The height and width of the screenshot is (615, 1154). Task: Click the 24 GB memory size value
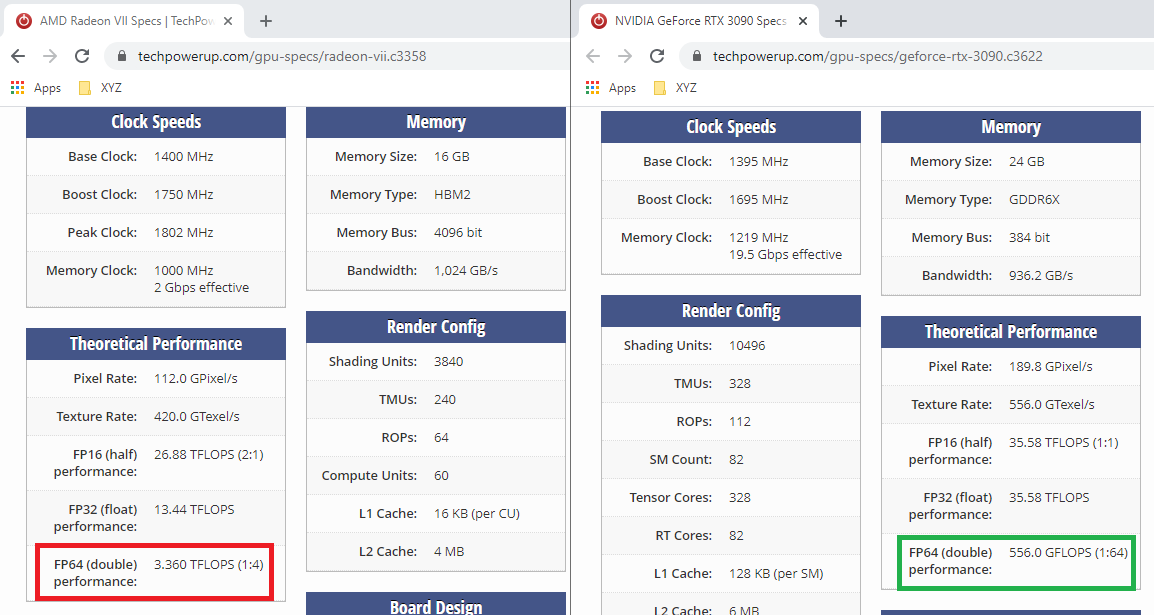(x=1027, y=162)
